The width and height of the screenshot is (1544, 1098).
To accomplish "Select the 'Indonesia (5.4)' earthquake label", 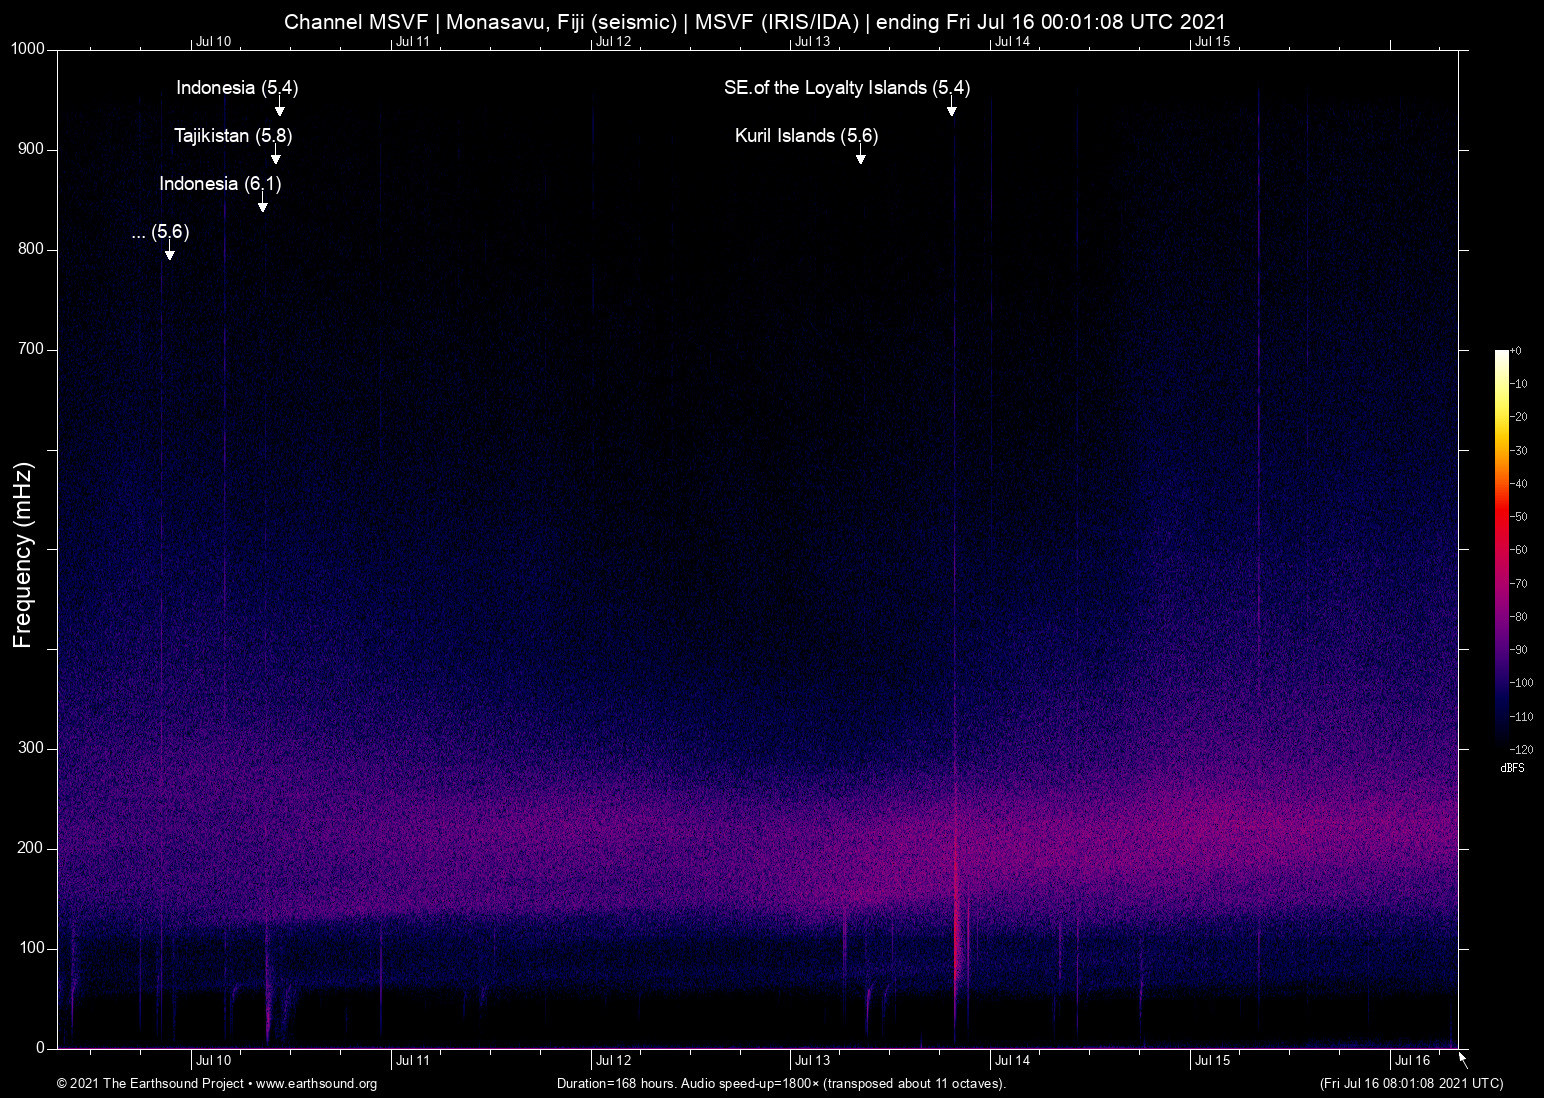I will click(237, 88).
